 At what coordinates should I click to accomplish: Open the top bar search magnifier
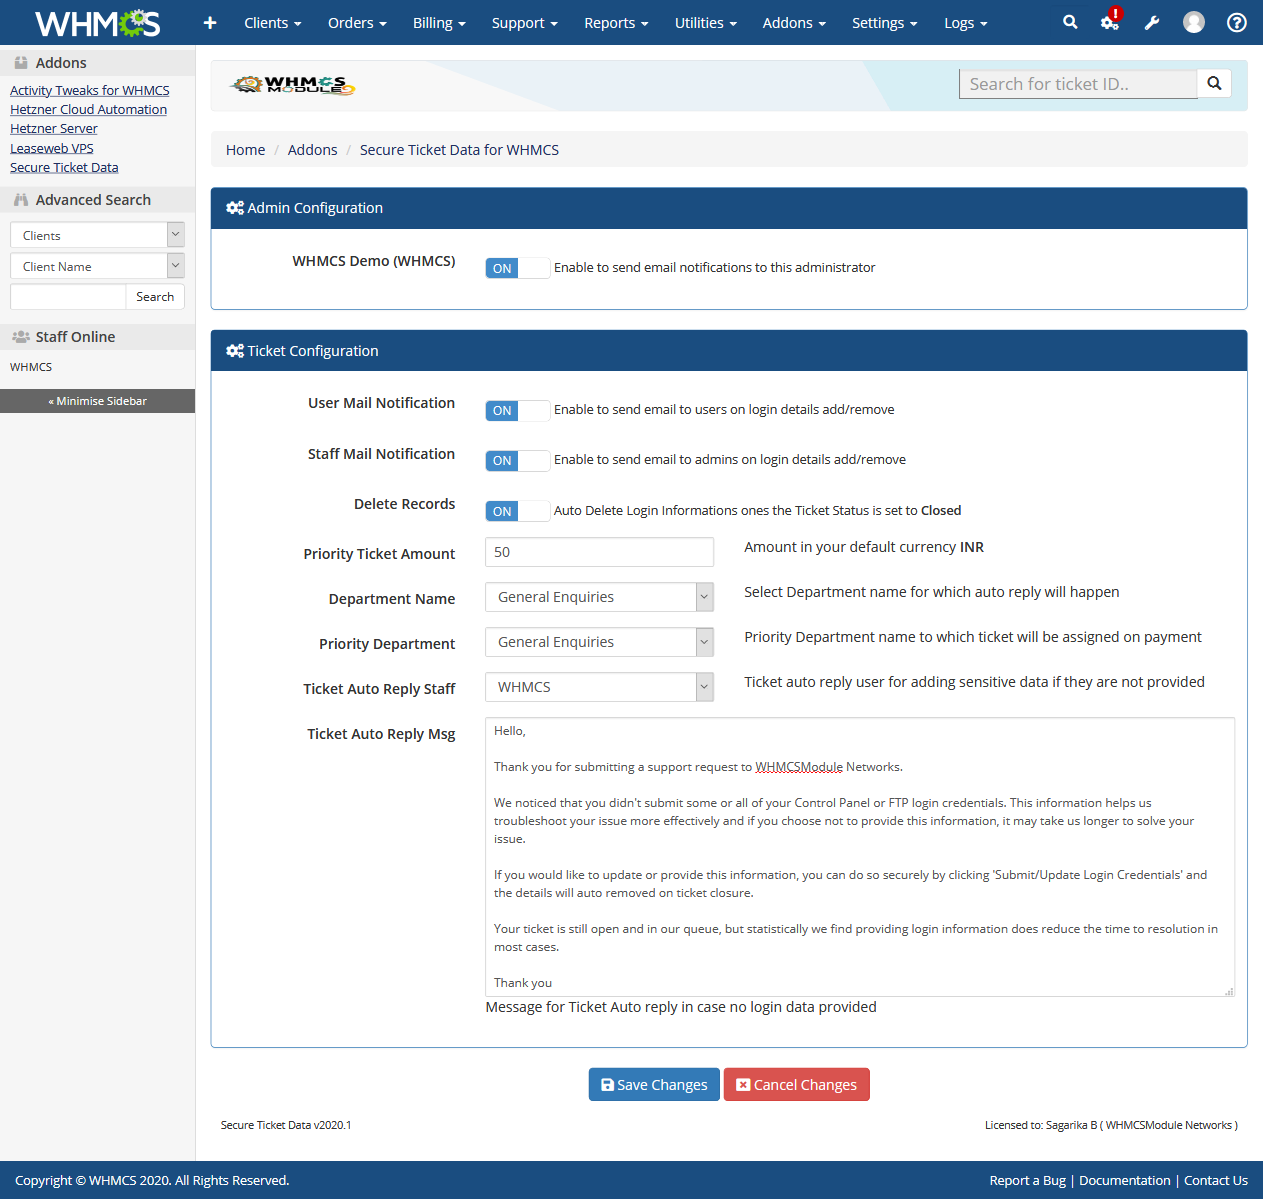(x=1070, y=22)
